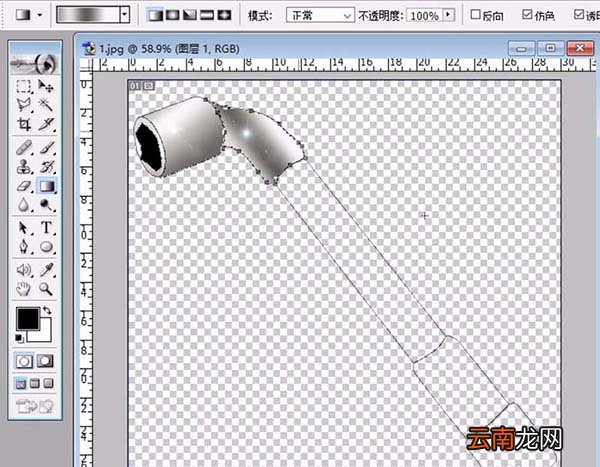Select the Dodge tool

[x=46, y=206]
